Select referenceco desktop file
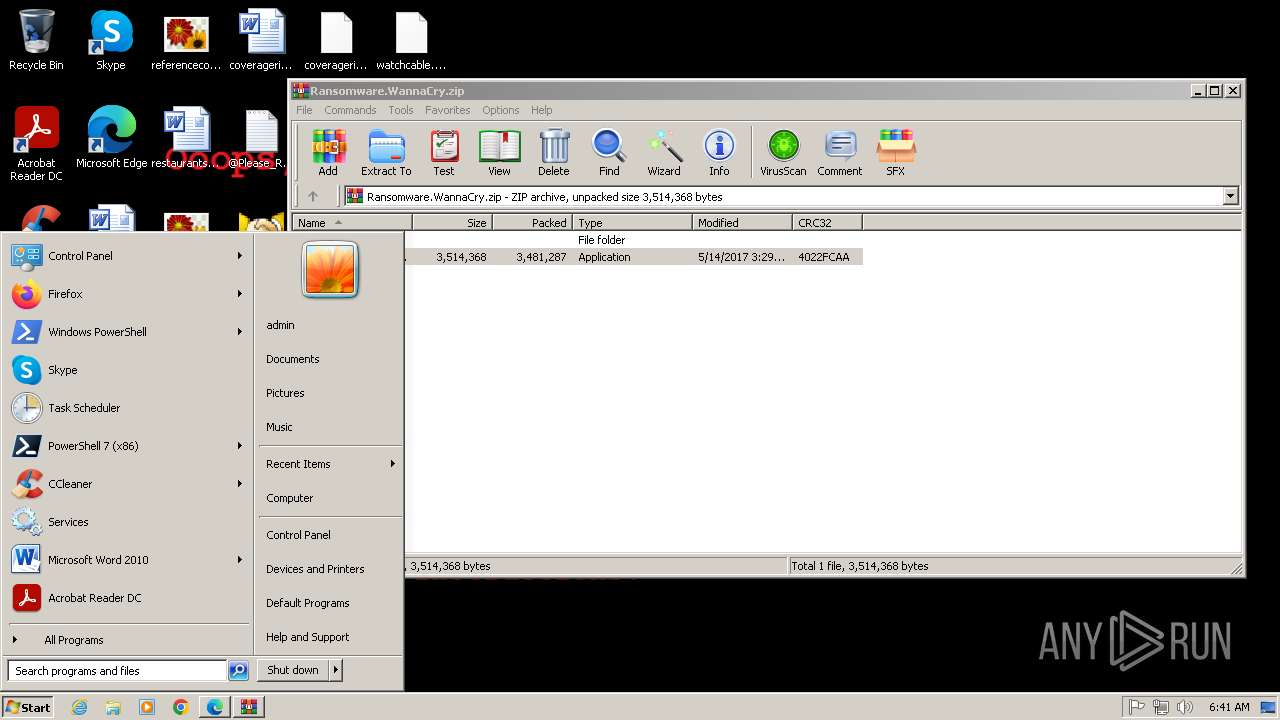The width and height of the screenshot is (1280, 720). click(186, 41)
